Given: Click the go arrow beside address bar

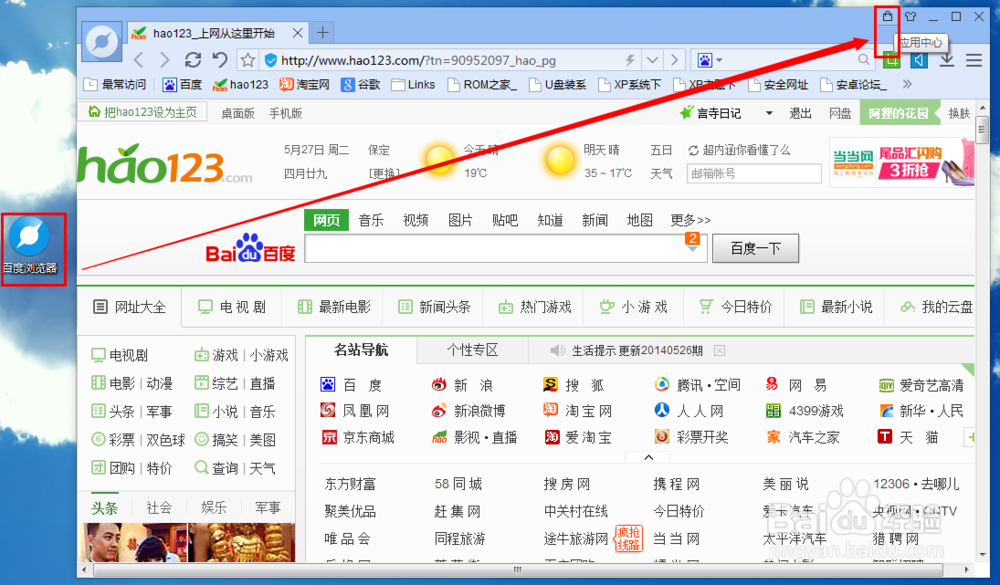Looking at the screenshot, I should (x=674, y=60).
